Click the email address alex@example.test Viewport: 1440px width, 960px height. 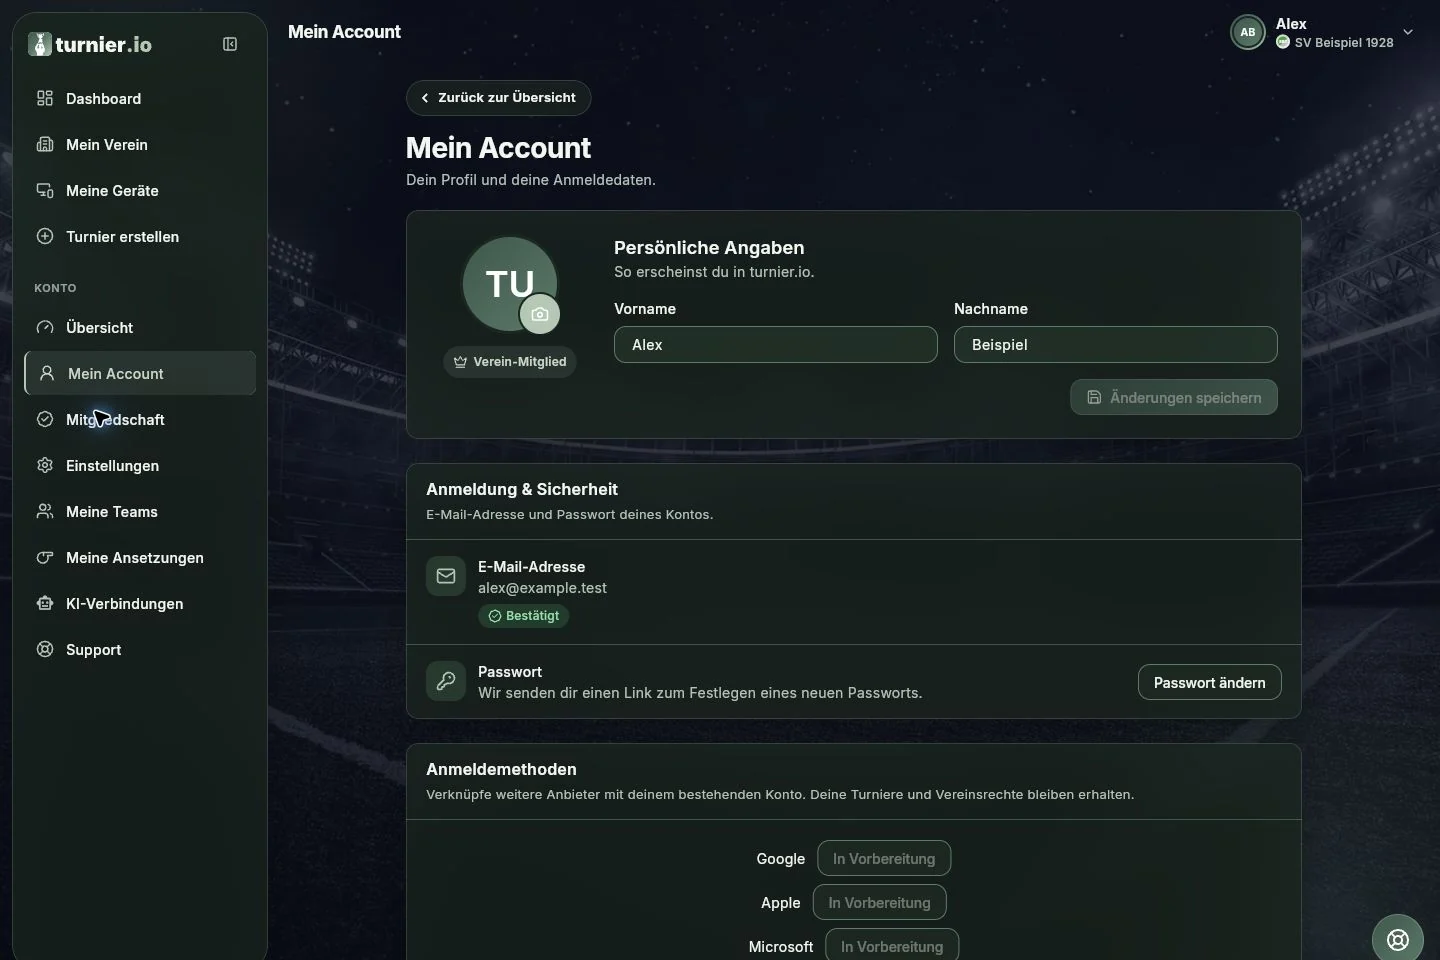542,588
